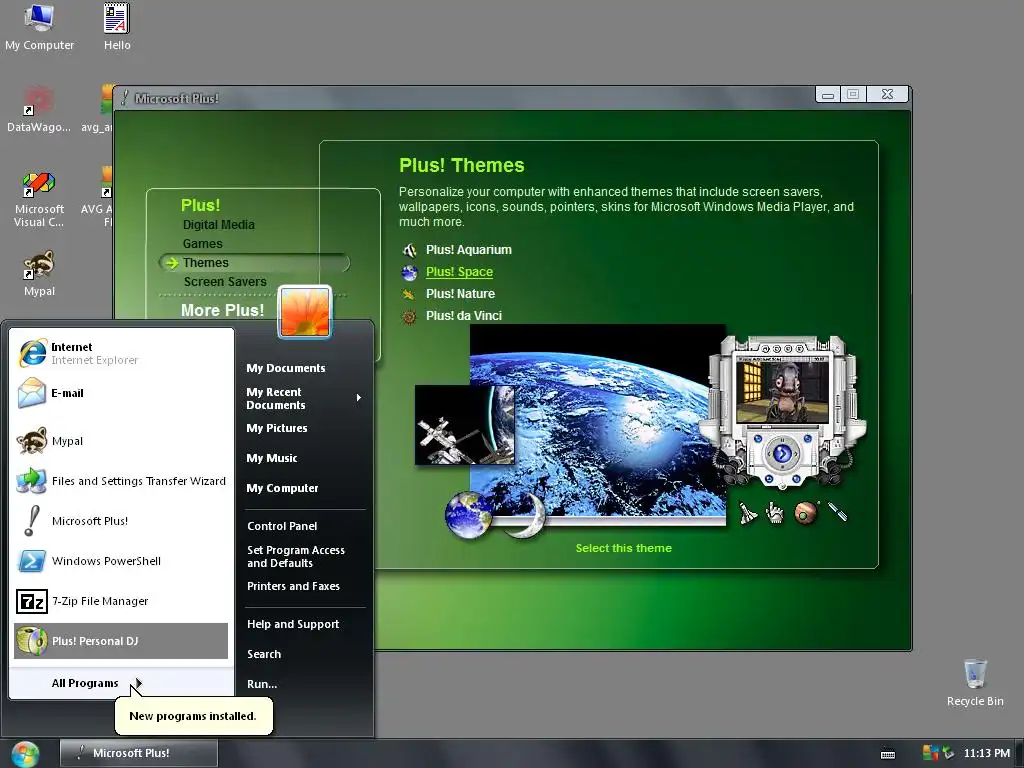This screenshot has height=768, width=1024.
Task: Click the Plus! Space globe icon
Action: coord(409,272)
